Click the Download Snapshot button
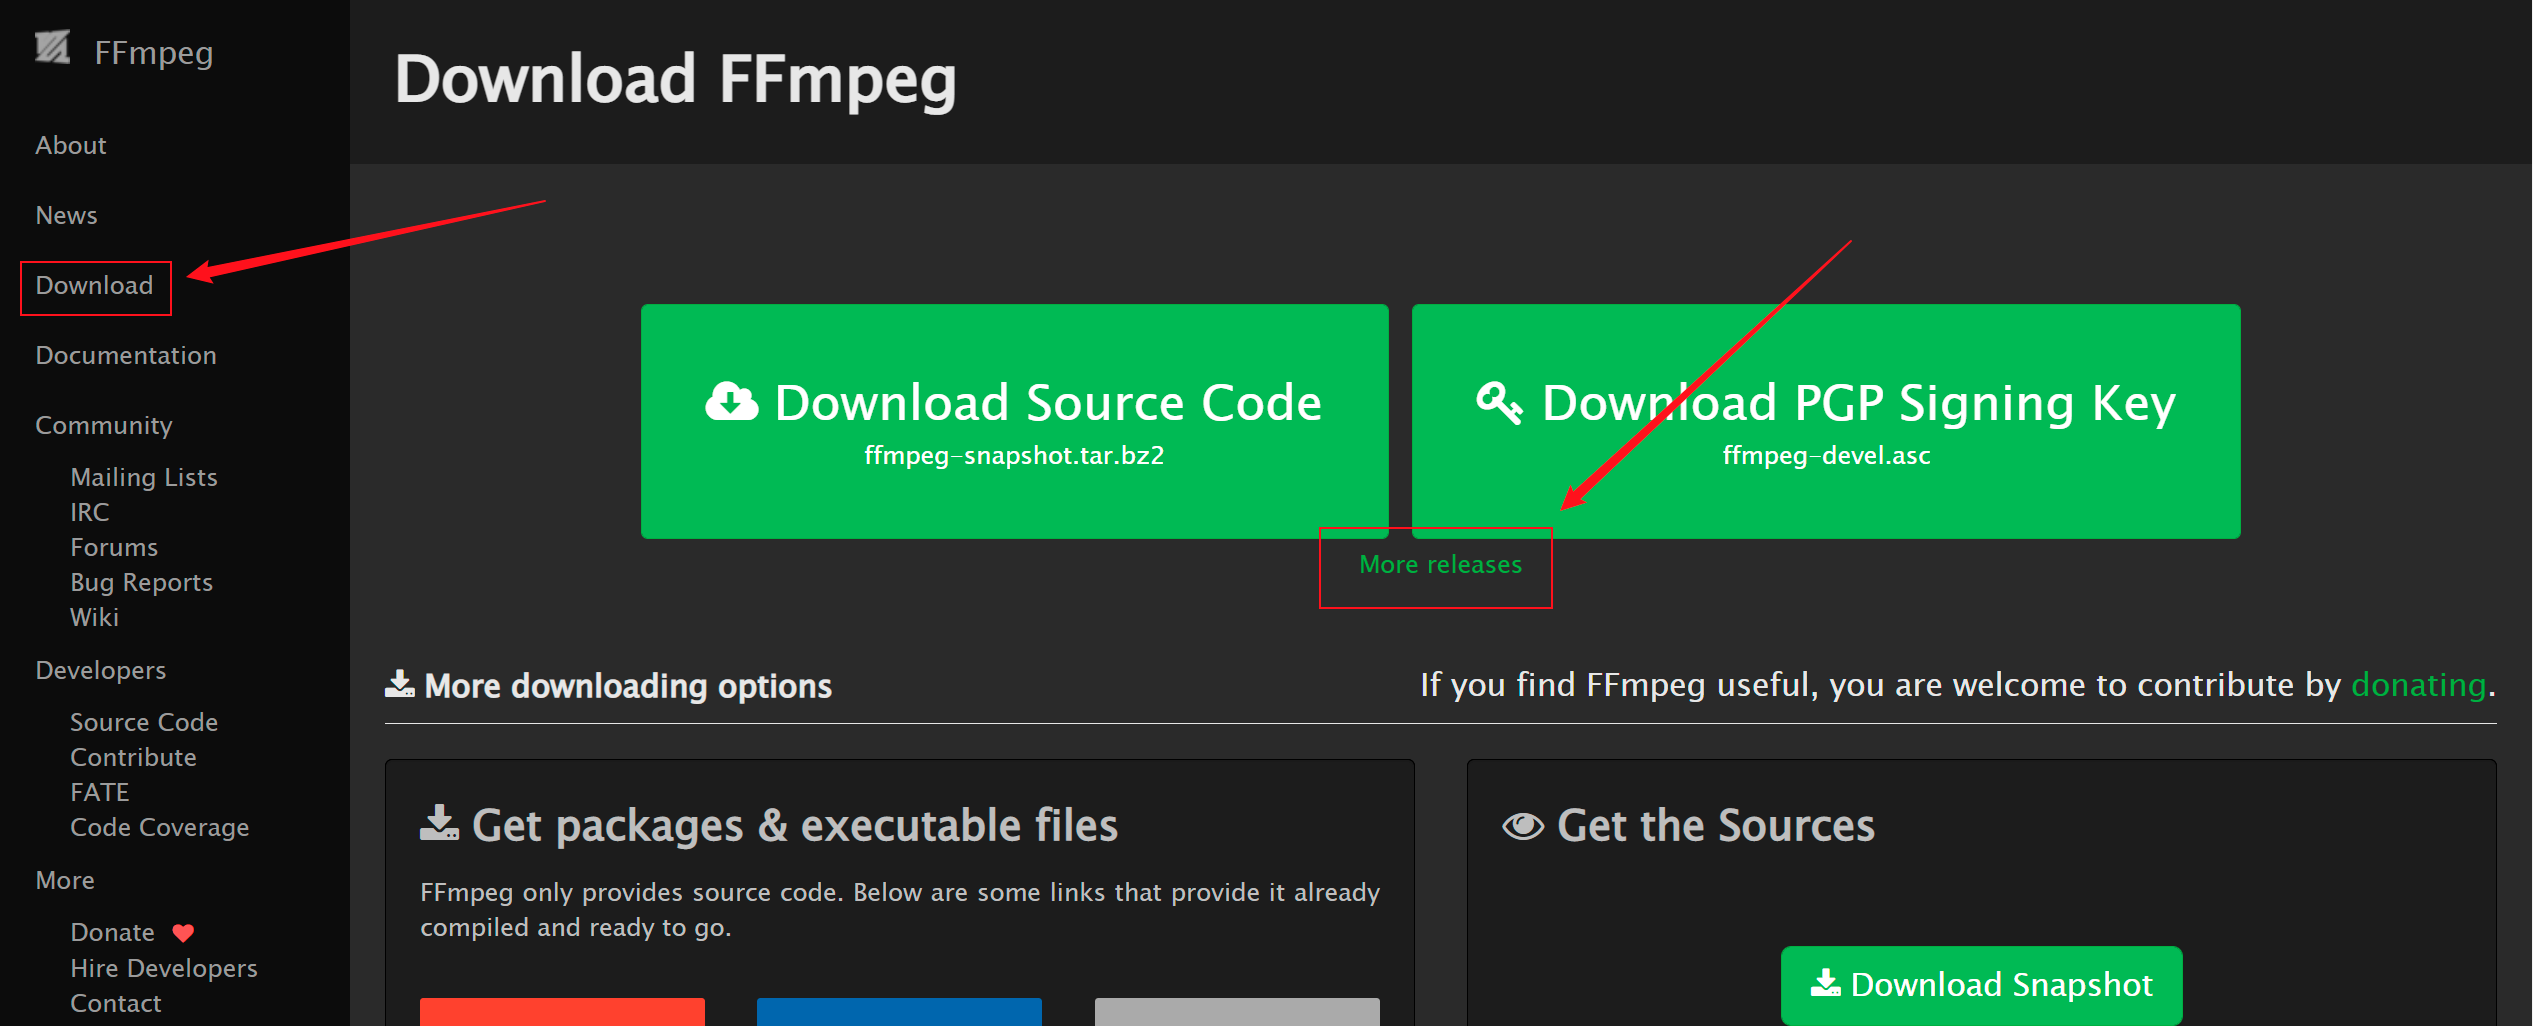 [x=1981, y=985]
